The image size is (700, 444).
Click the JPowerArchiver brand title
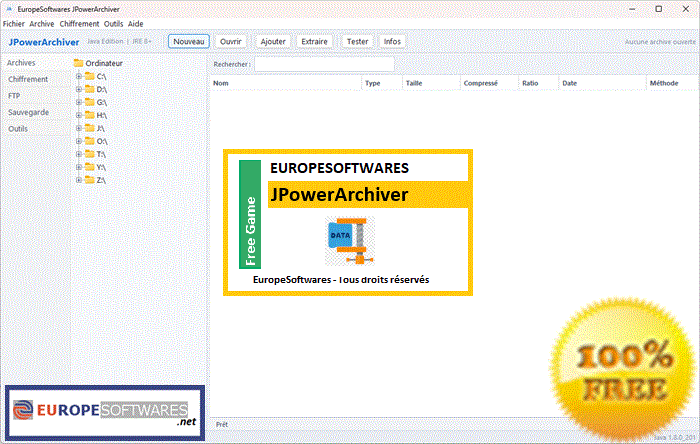point(44,42)
